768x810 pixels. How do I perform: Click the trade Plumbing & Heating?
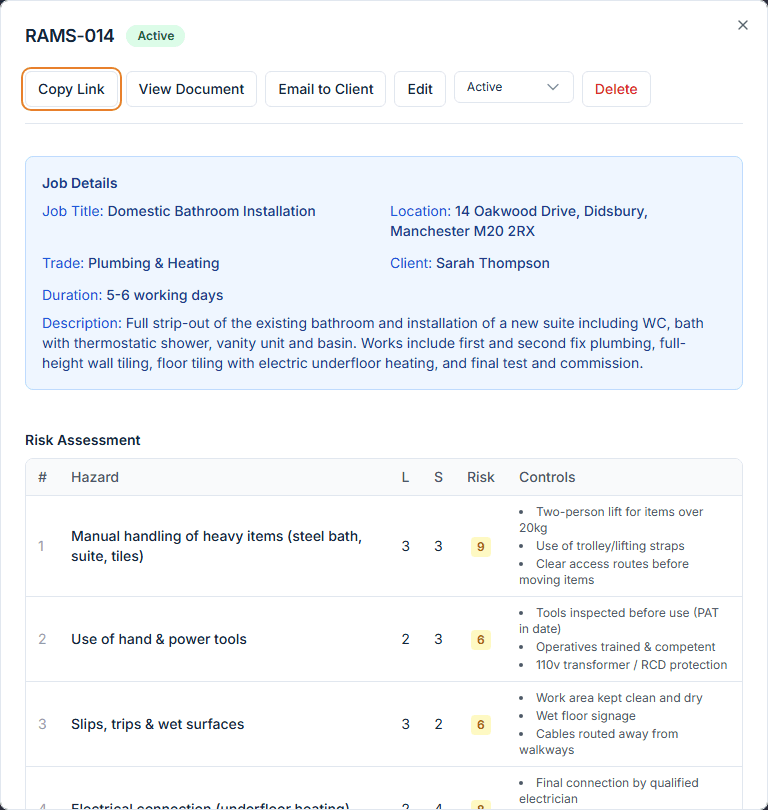pyautogui.click(x=153, y=263)
